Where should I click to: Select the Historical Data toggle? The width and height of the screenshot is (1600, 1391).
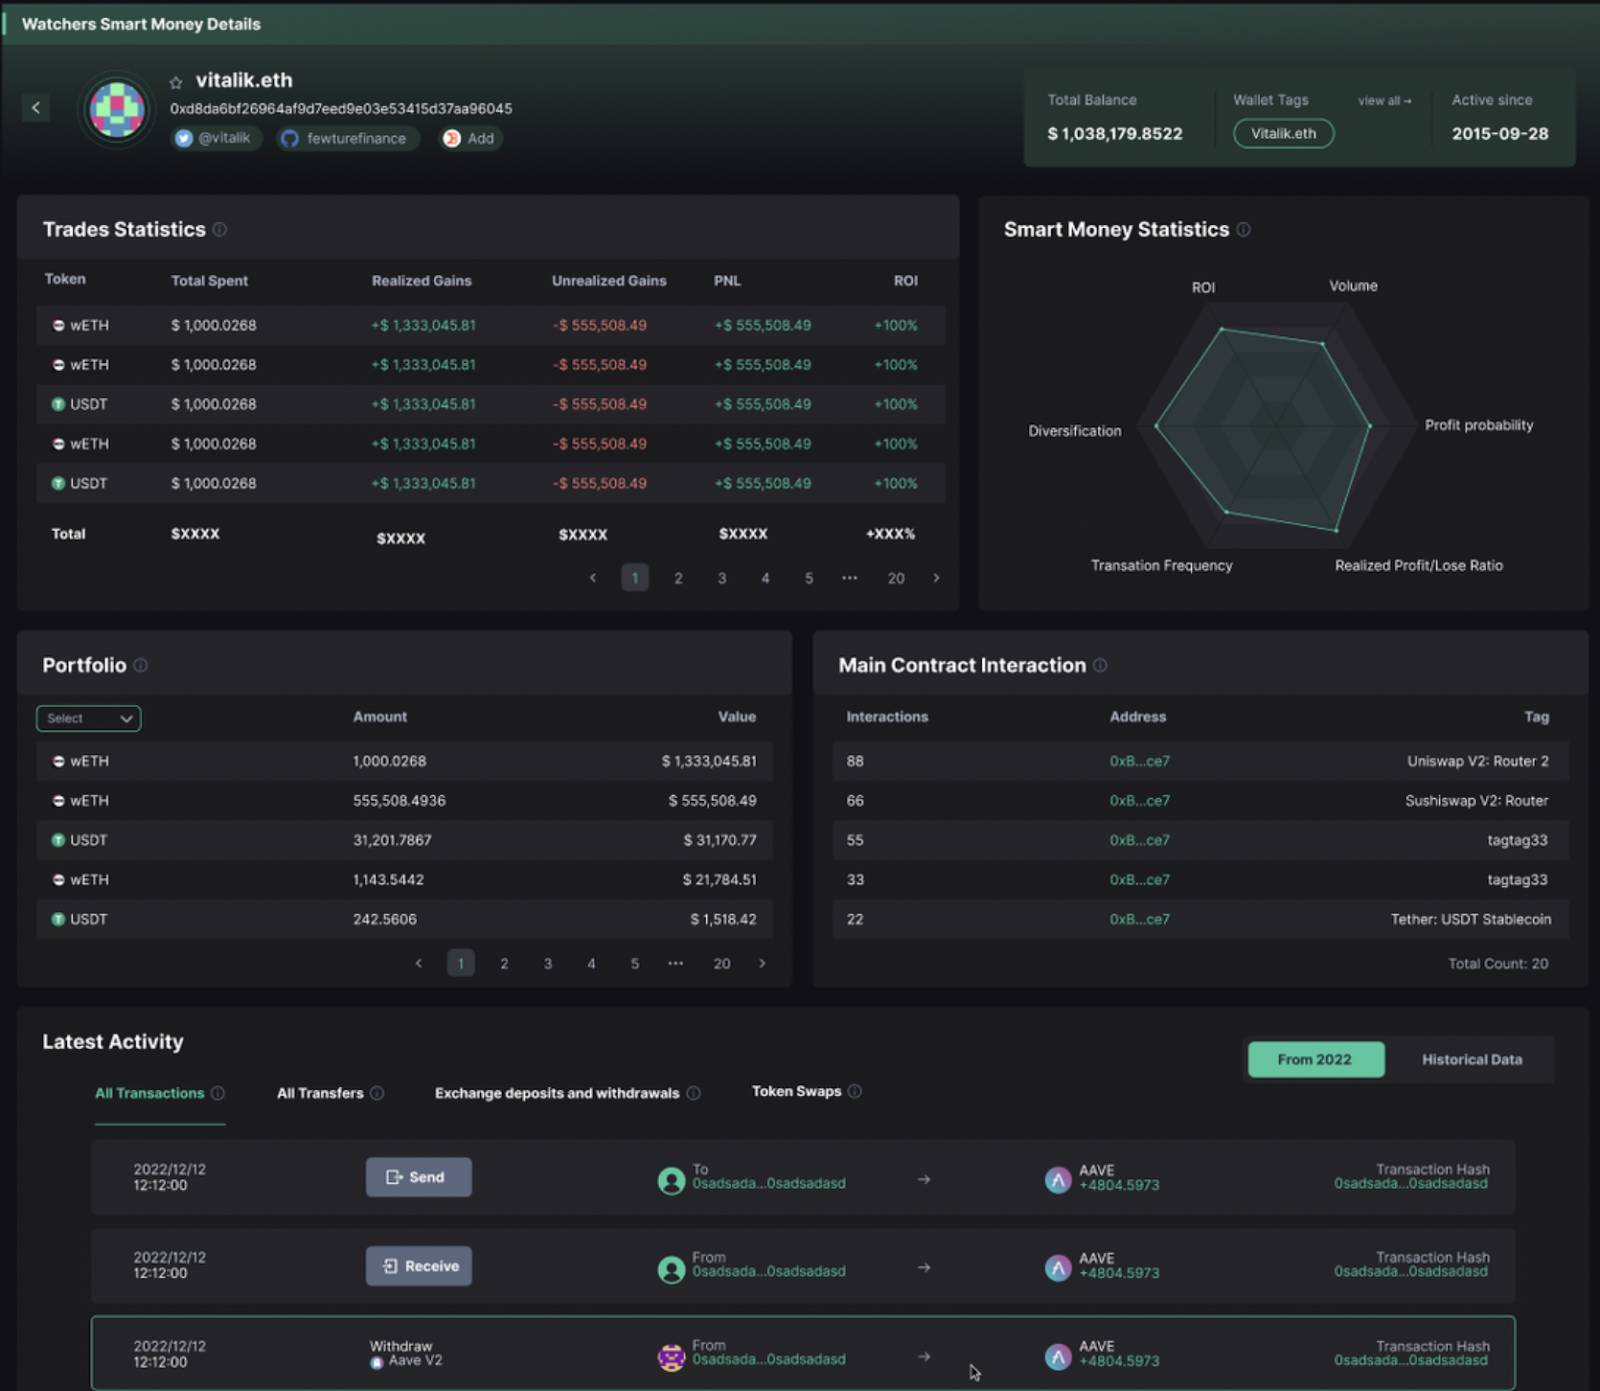pyautogui.click(x=1472, y=1059)
